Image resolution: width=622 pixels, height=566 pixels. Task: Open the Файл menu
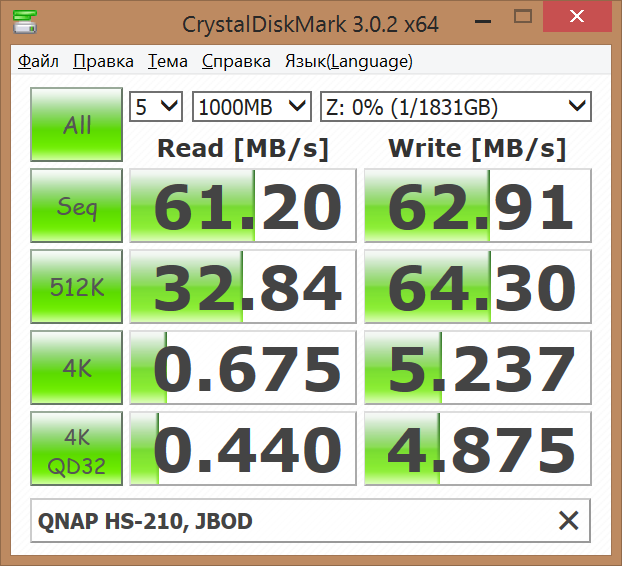pos(38,61)
